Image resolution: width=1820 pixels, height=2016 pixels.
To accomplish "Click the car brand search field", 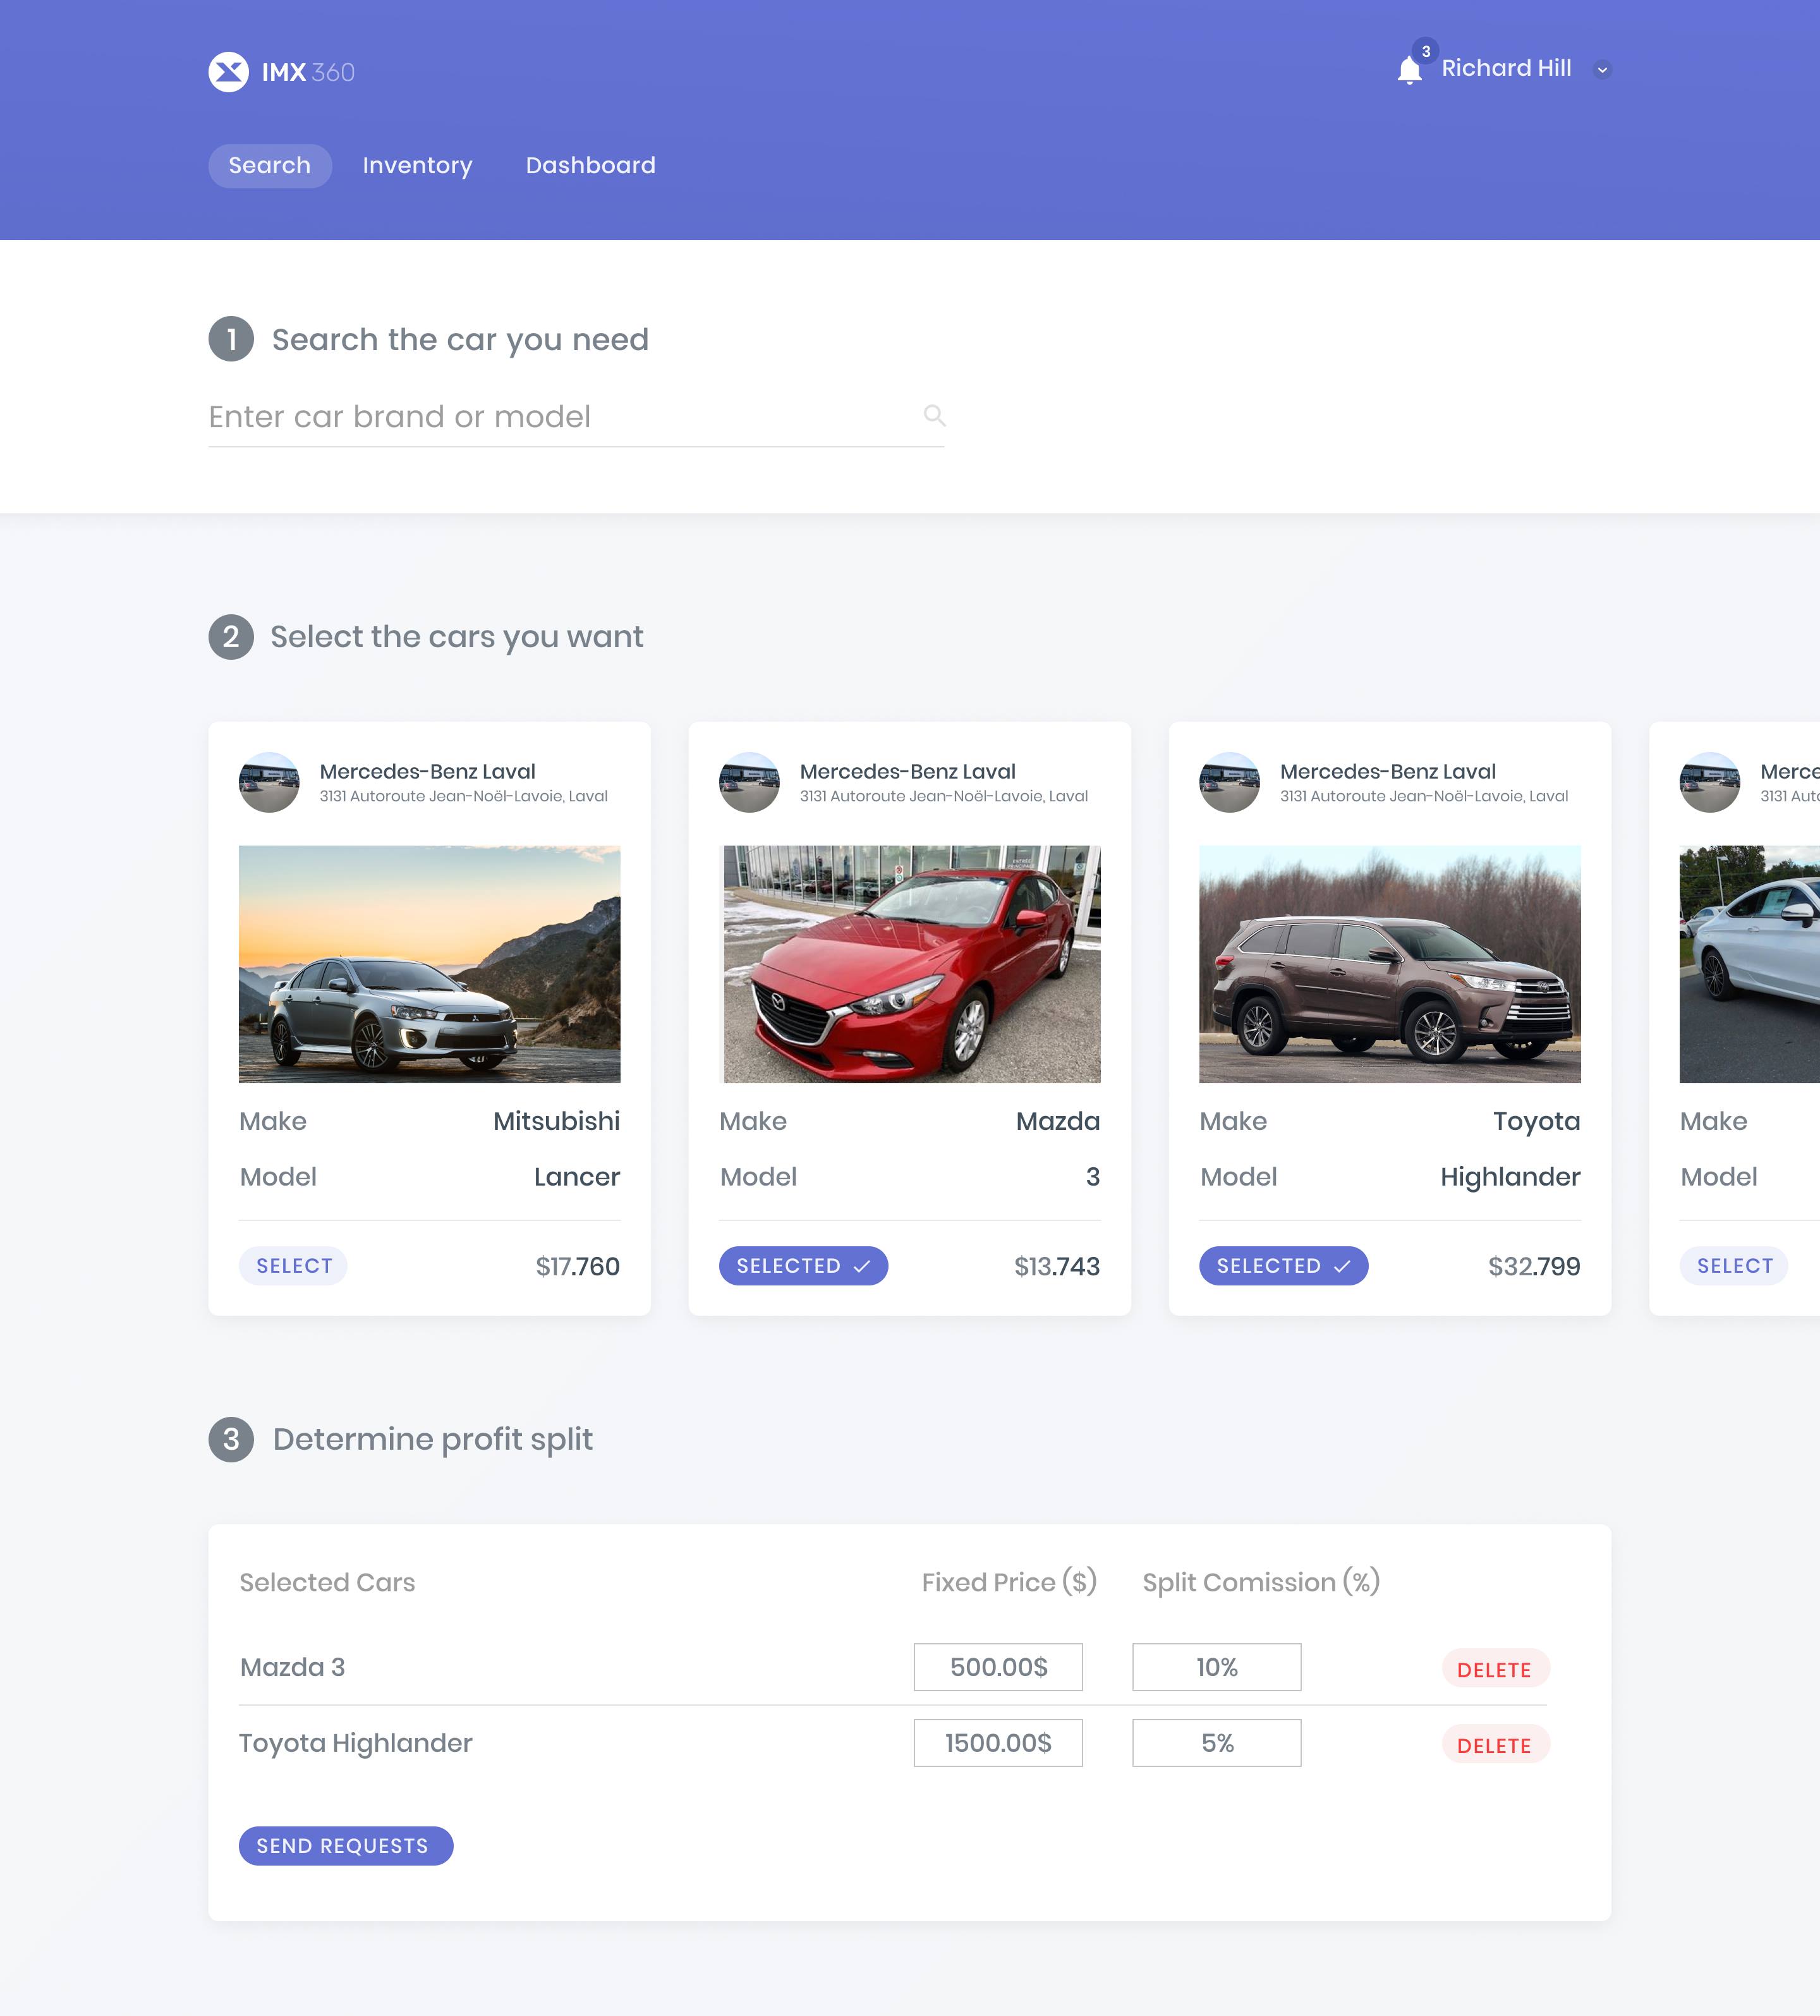I will (x=560, y=417).
